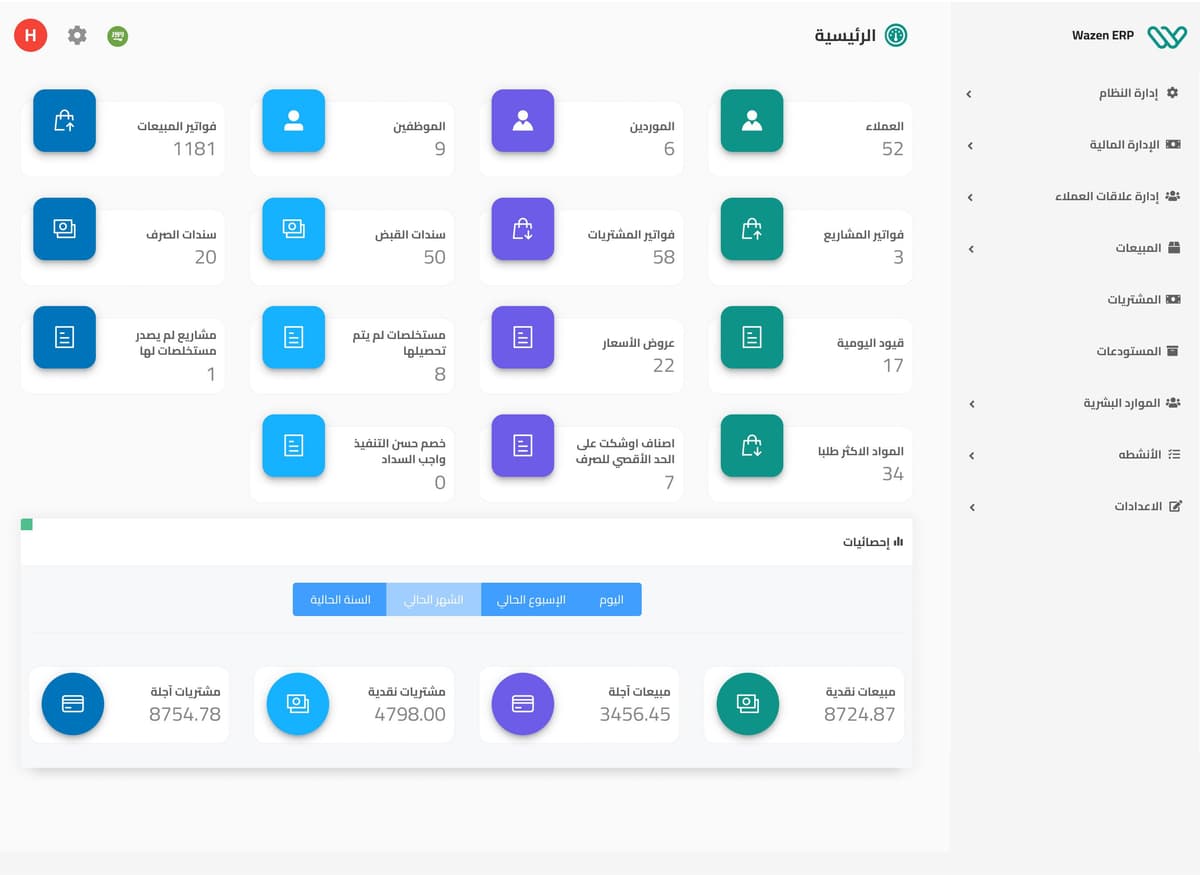Viewport: 1200px width, 875px height.
Task: Open the warehouses (المستودعات) sidebar item
Action: click(x=1137, y=351)
